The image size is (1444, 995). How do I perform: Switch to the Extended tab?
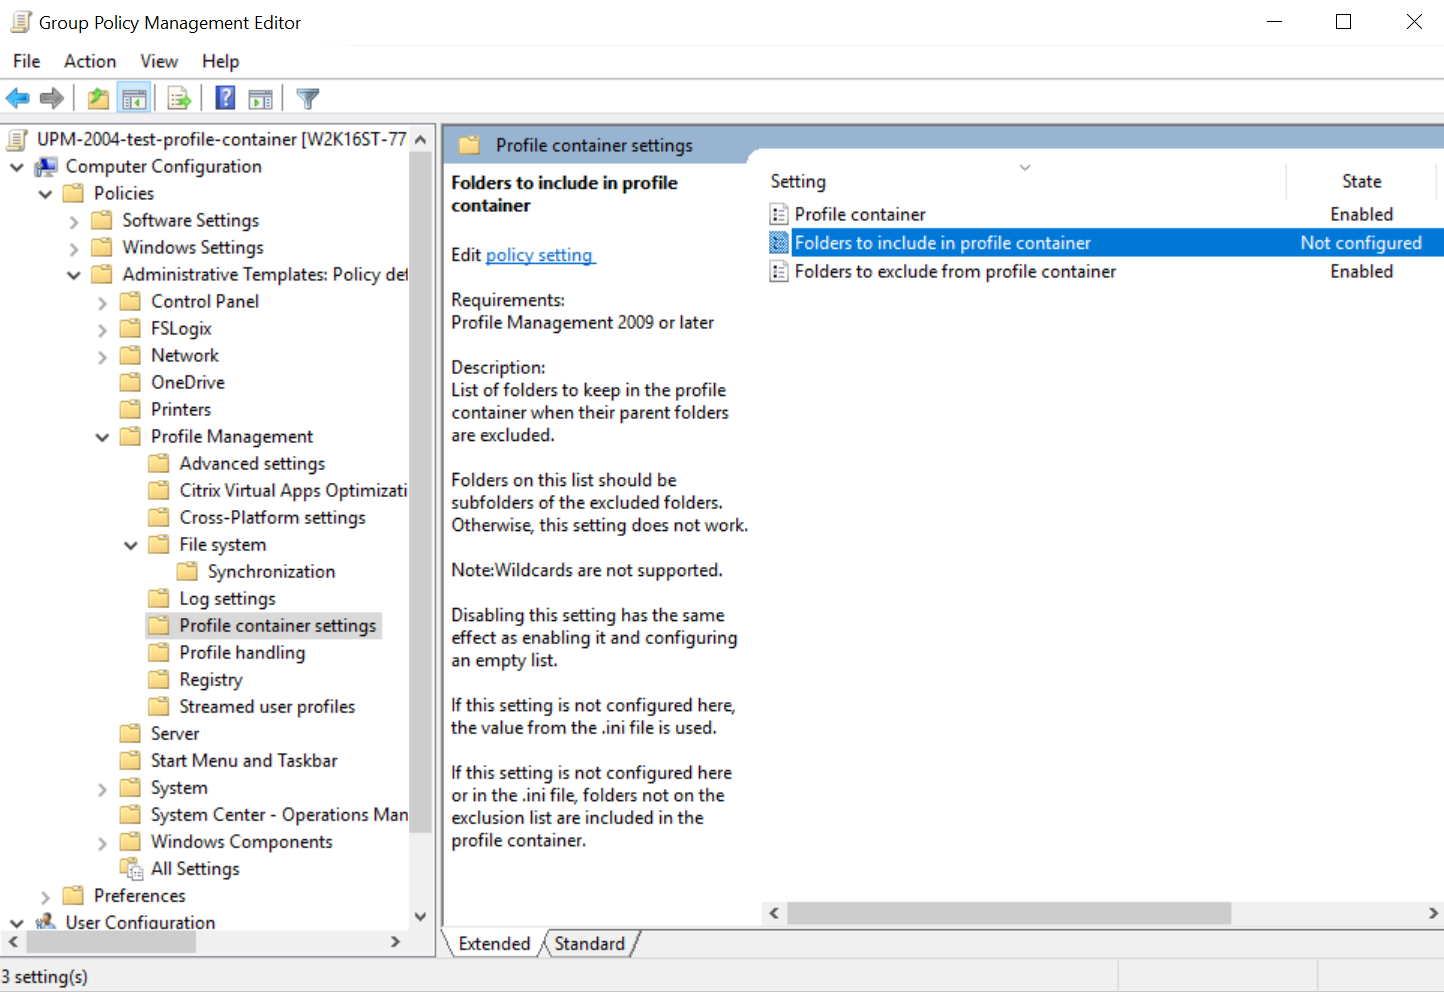click(x=494, y=943)
